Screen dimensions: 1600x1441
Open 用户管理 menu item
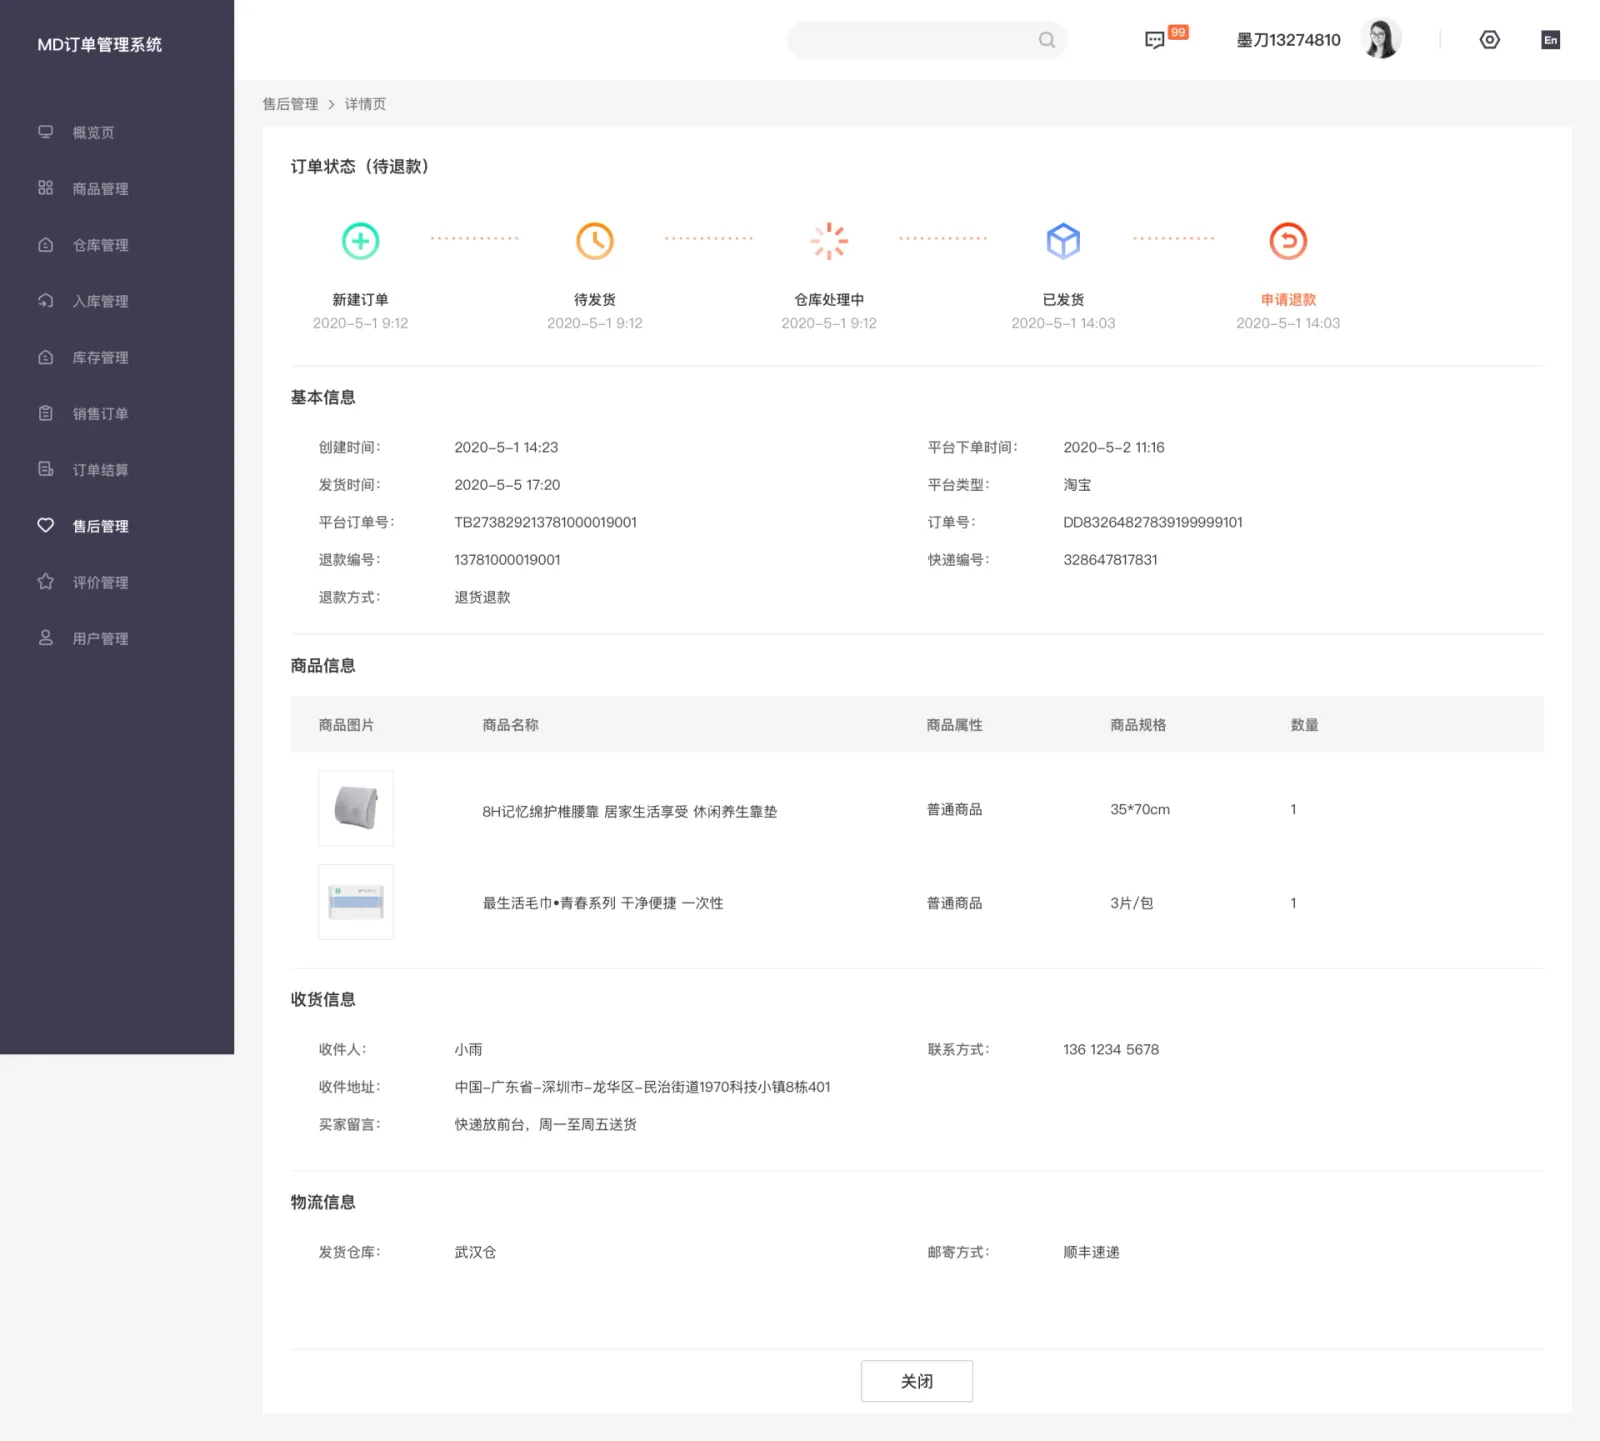pyautogui.click(x=100, y=638)
